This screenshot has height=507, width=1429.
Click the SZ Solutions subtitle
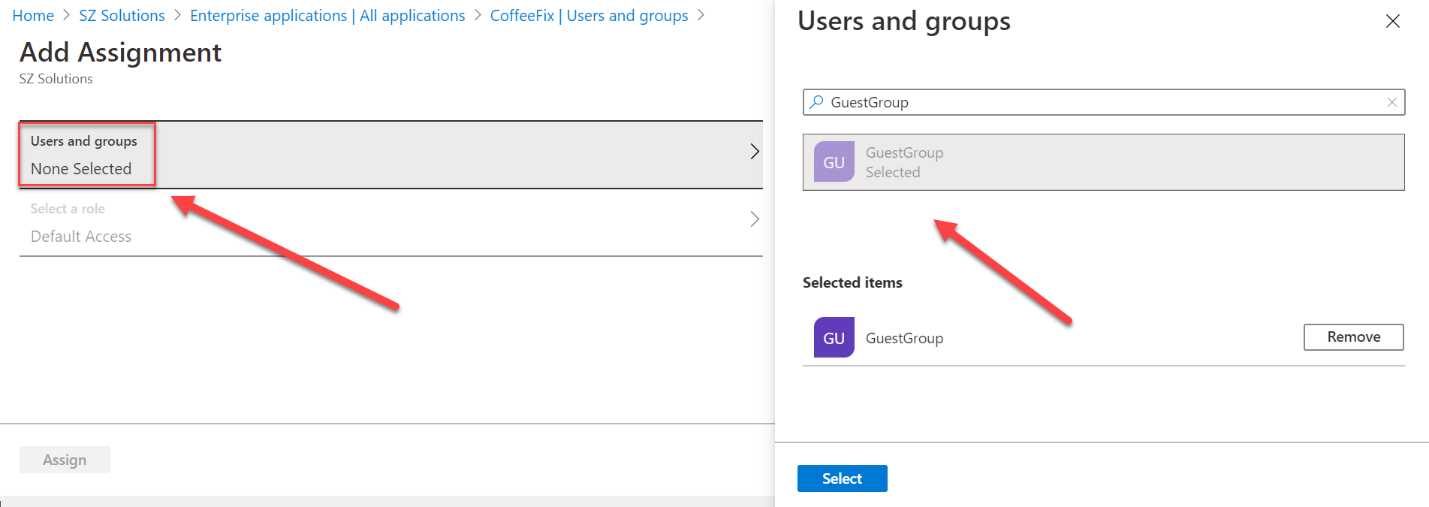point(56,79)
